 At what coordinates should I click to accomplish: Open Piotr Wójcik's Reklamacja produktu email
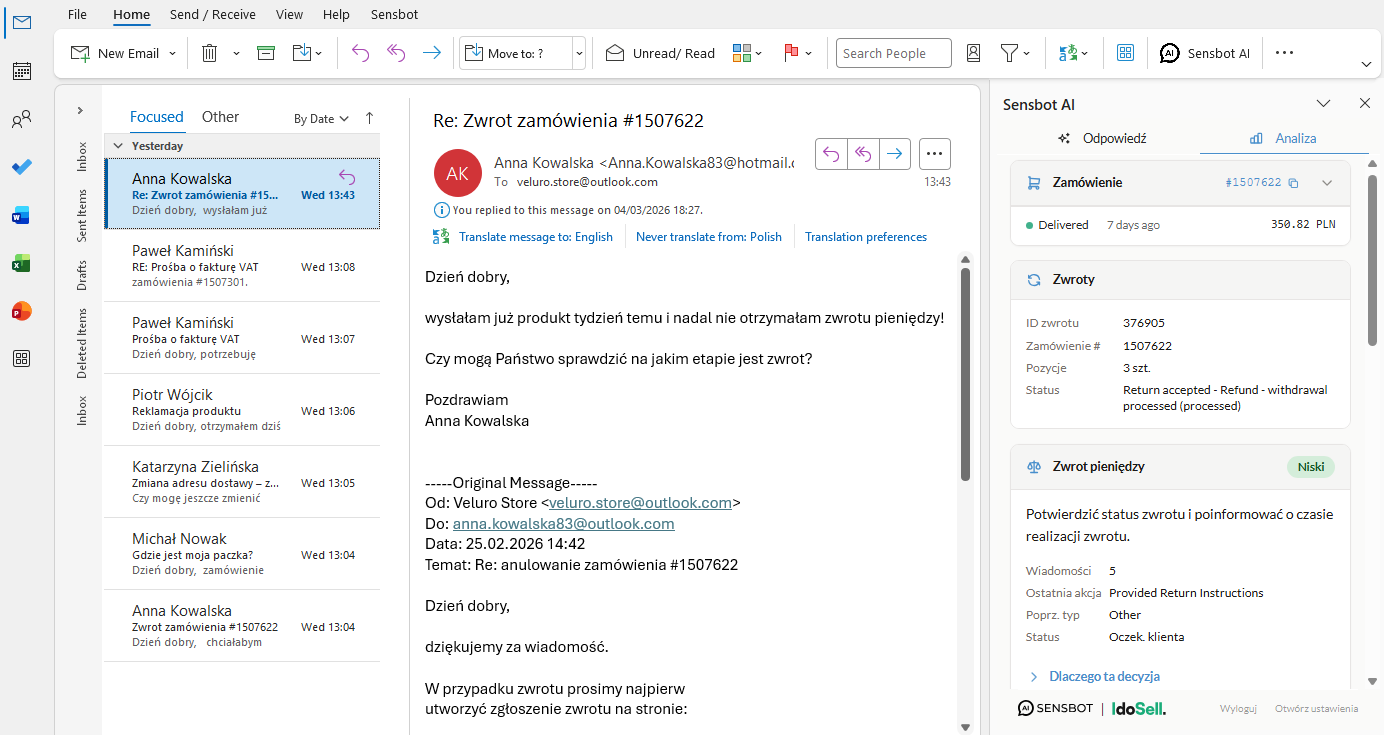point(242,410)
